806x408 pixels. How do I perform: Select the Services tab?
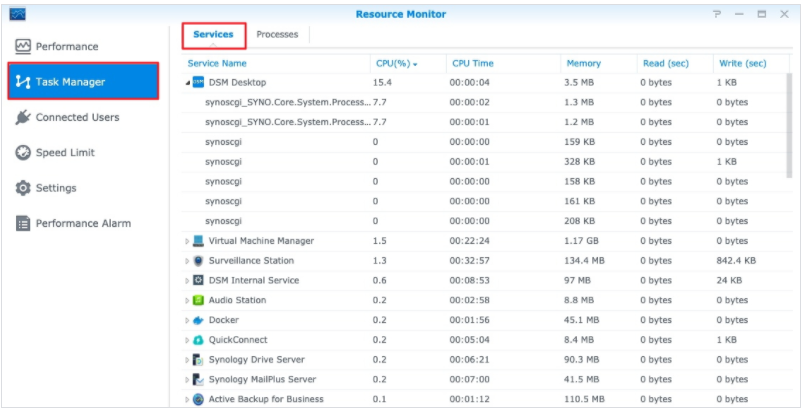tap(213, 35)
